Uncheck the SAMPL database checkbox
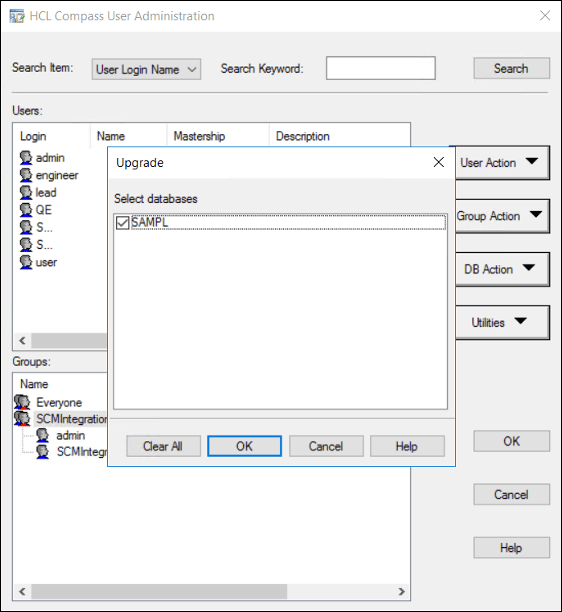 pos(123,223)
